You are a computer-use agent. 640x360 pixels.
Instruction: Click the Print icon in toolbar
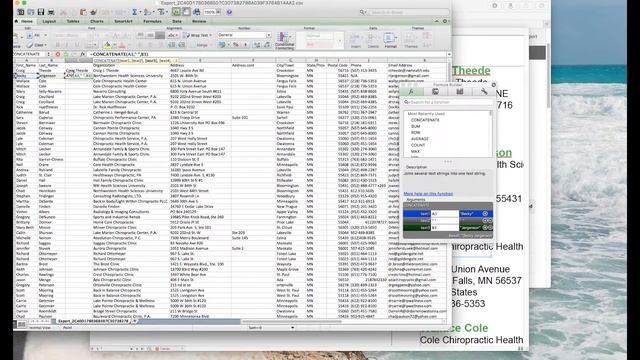[51, 12]
